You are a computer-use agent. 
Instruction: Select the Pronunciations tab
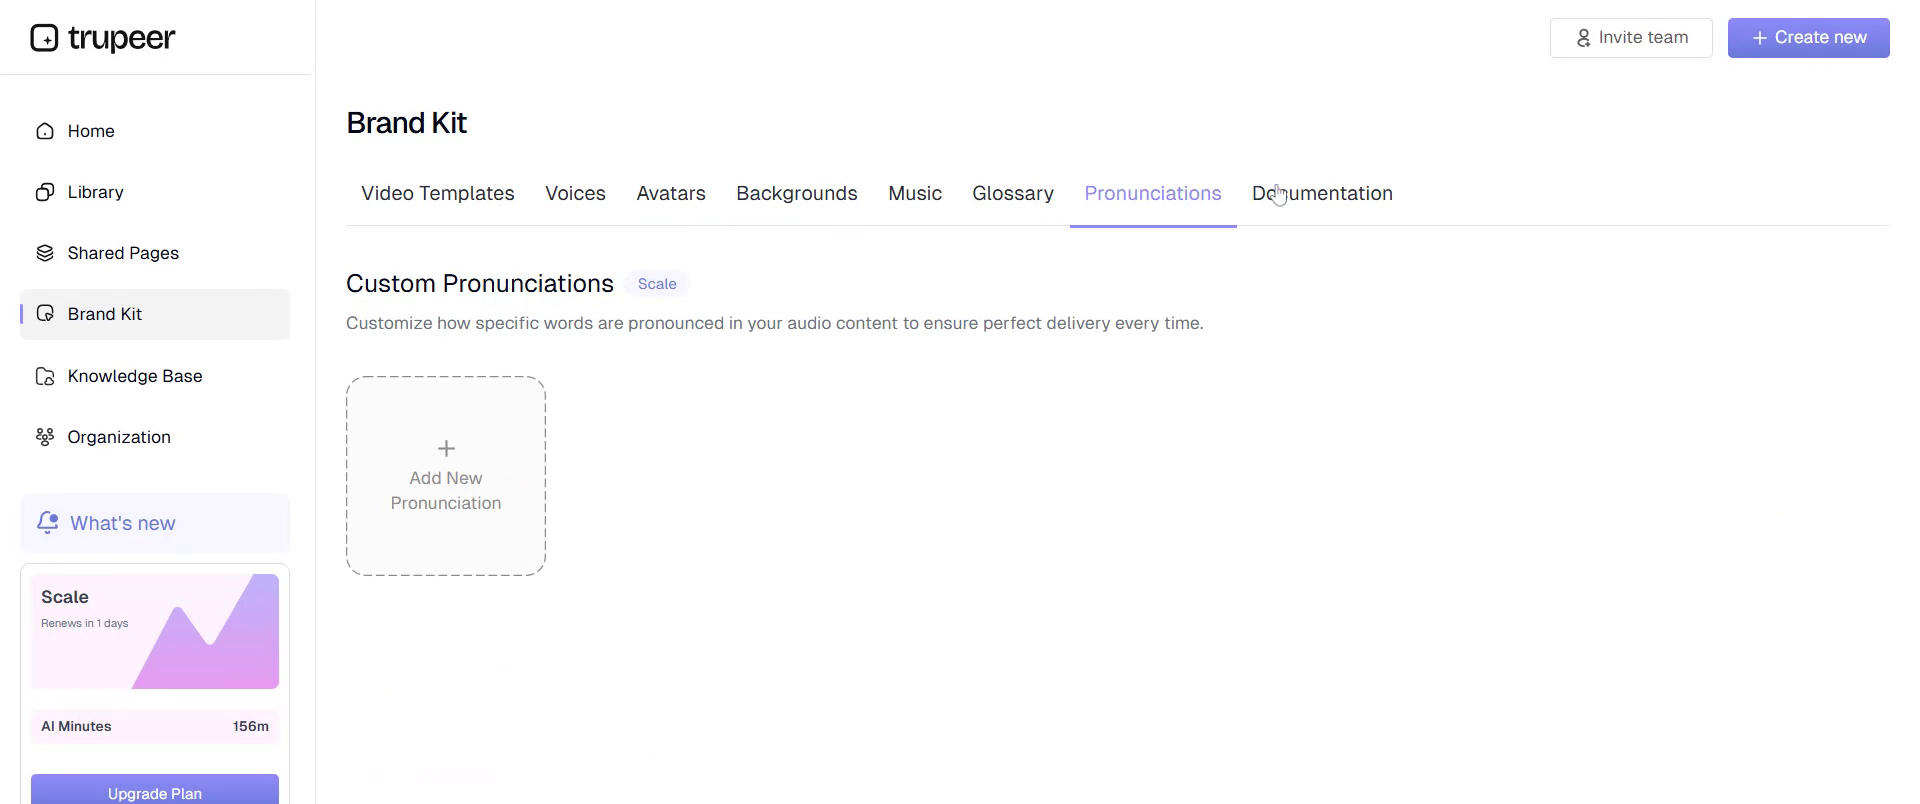pyautogui.click(x=1153, y=193)
